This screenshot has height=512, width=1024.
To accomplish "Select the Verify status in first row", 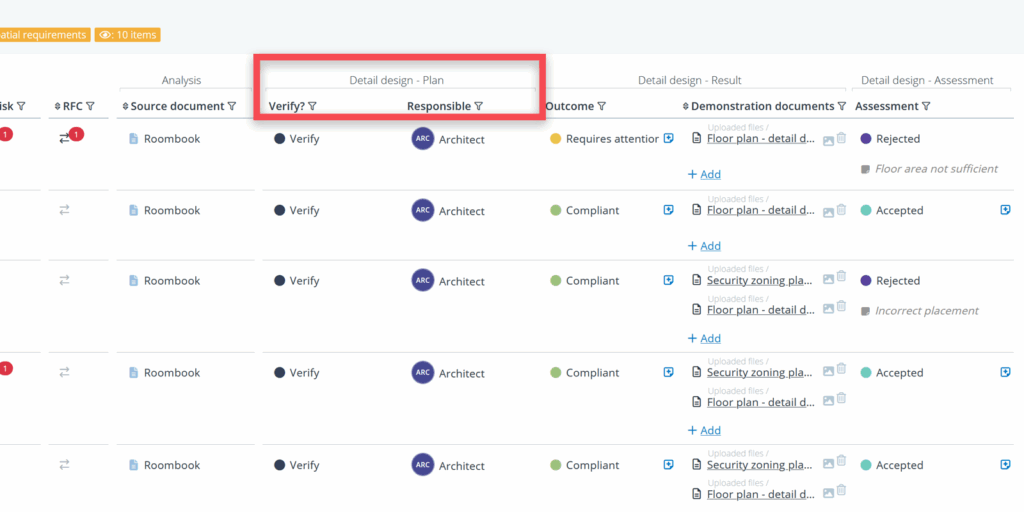I will tap(297, 139).
